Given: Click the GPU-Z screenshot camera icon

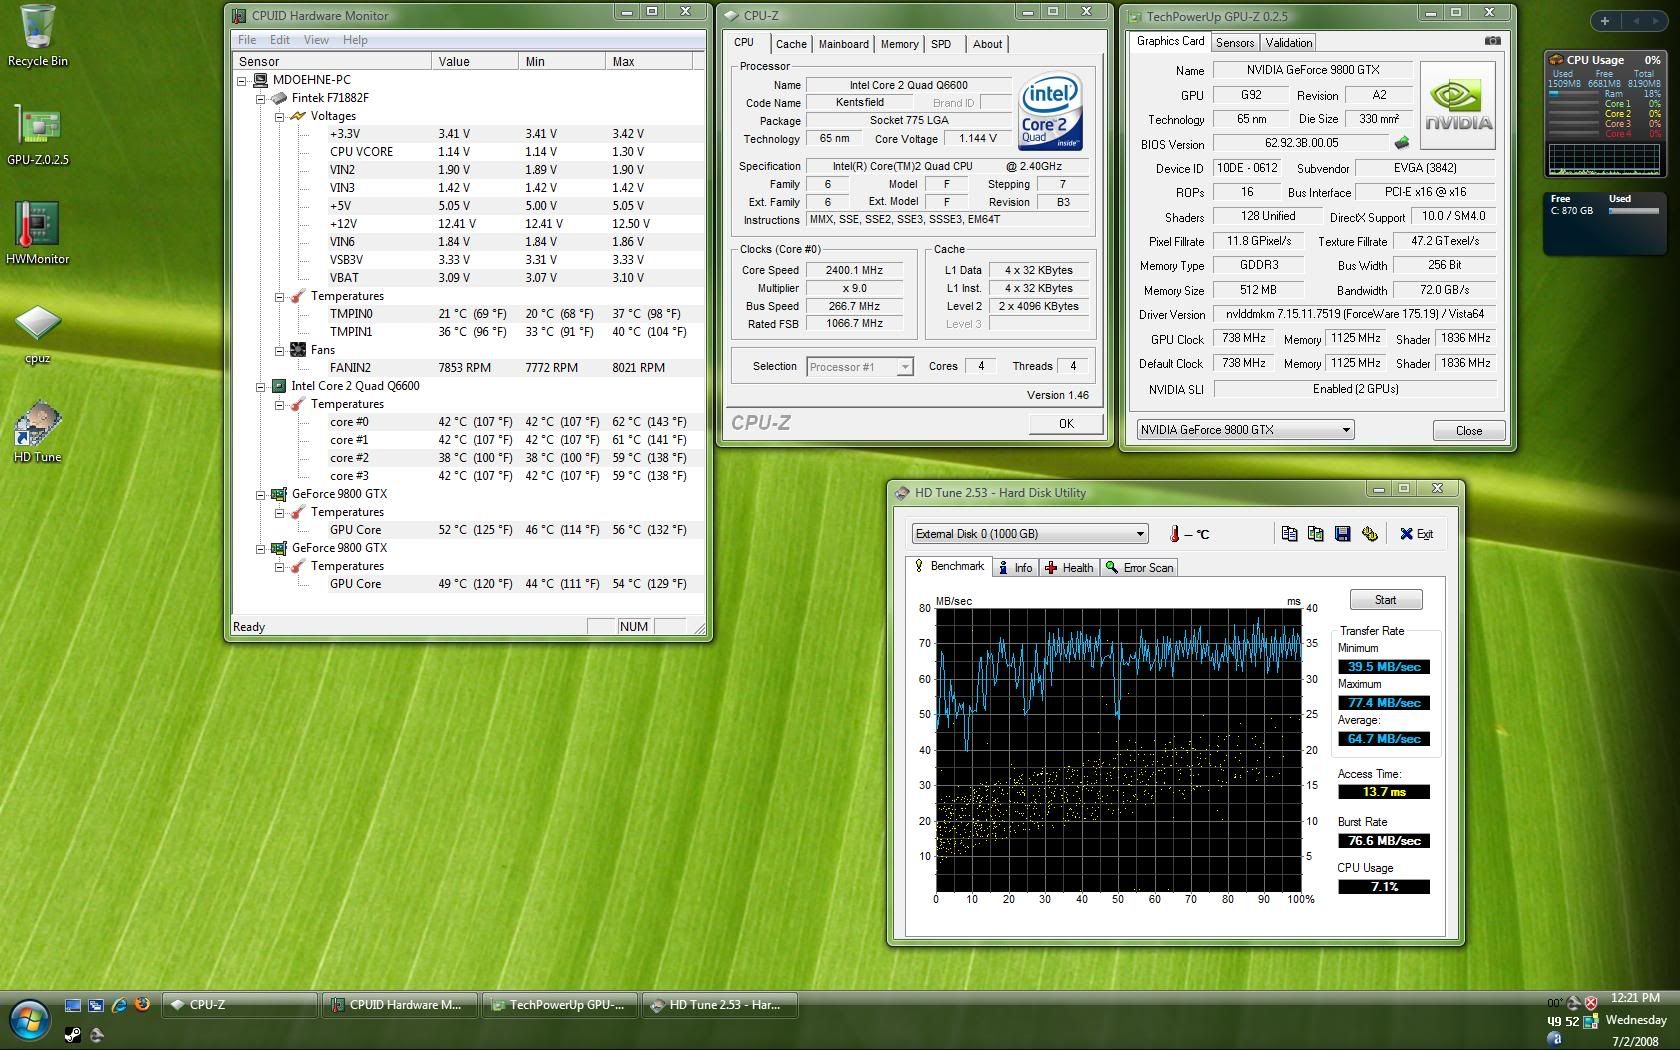Looking at the screenshot, I should (x=1492, y=41).
